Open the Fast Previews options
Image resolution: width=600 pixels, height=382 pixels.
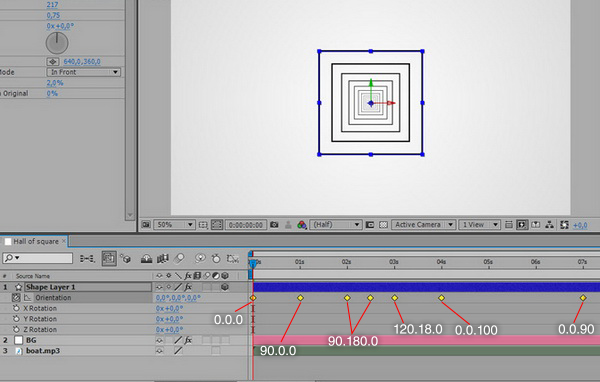(522, 225)
